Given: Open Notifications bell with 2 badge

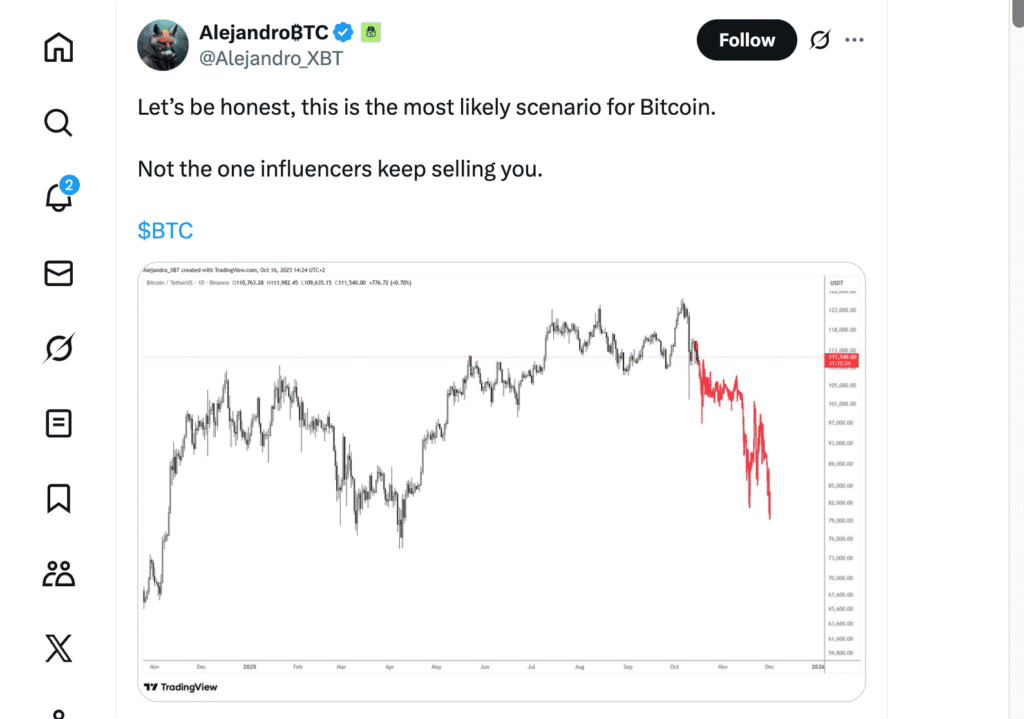Looking at the screenshot, I should (x=59, y=197).
